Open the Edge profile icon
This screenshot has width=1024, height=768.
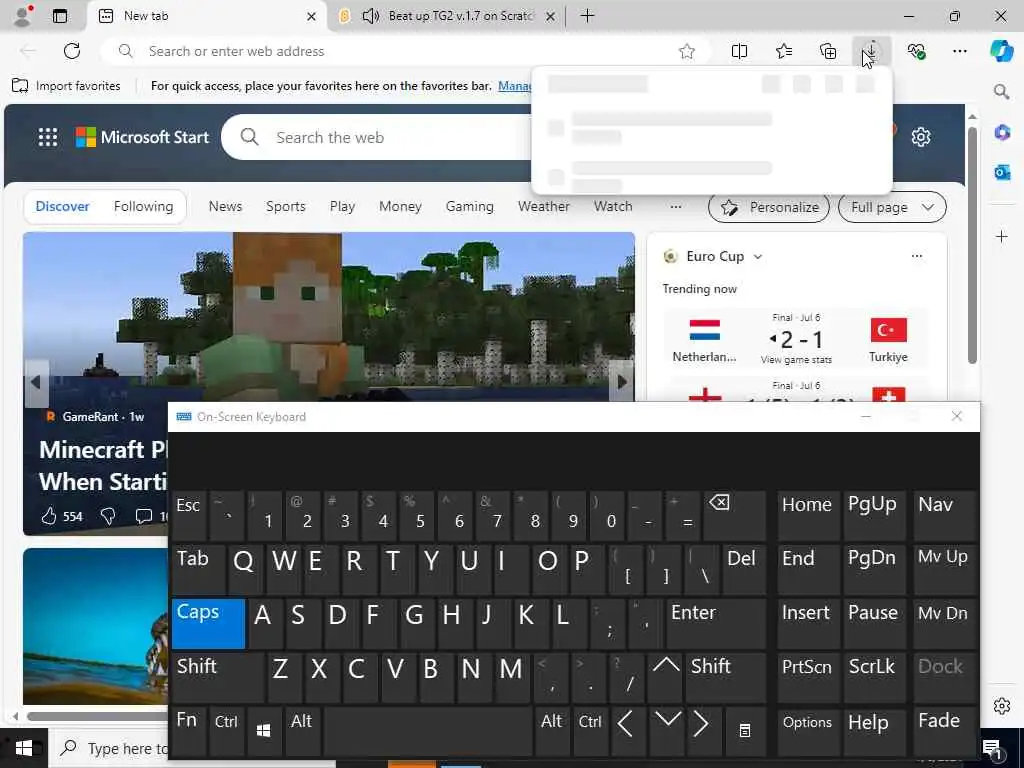pos(22,16)
